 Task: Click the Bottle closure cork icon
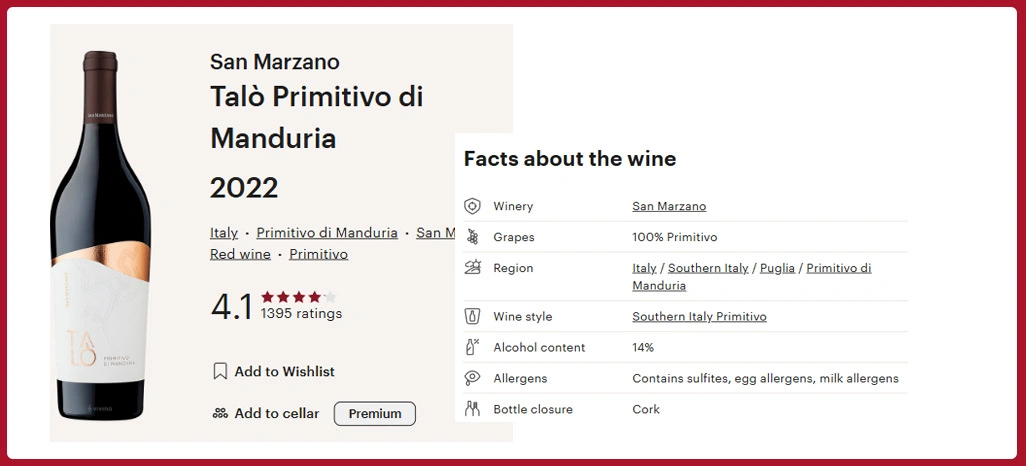pos(473,409)
